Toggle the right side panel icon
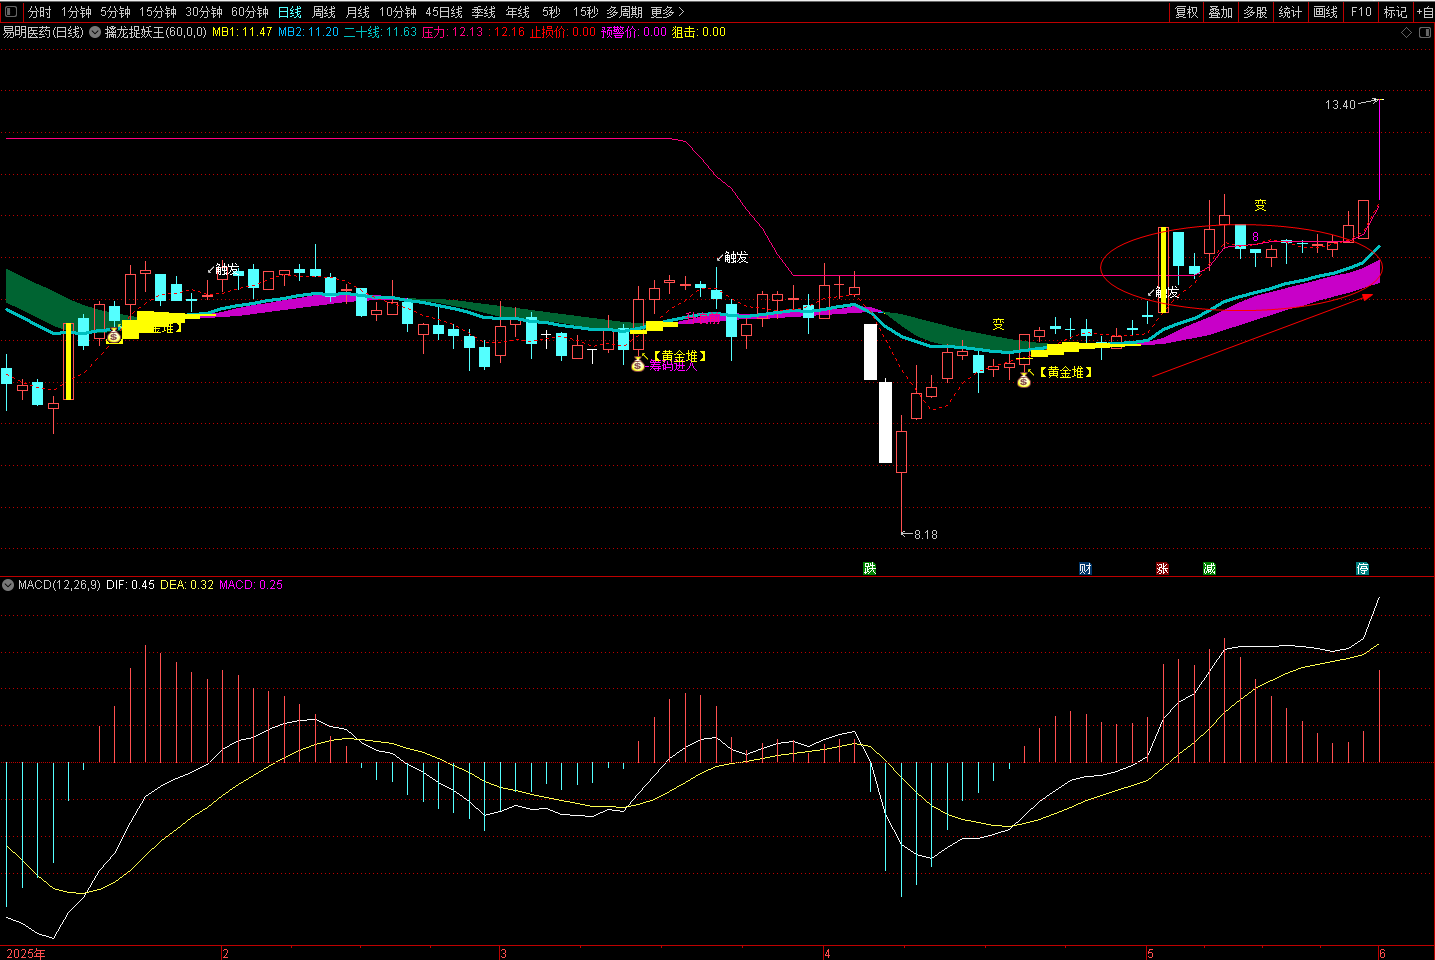The height and width of the screenshot is (960, 1435). click(x=1425, y=33)
